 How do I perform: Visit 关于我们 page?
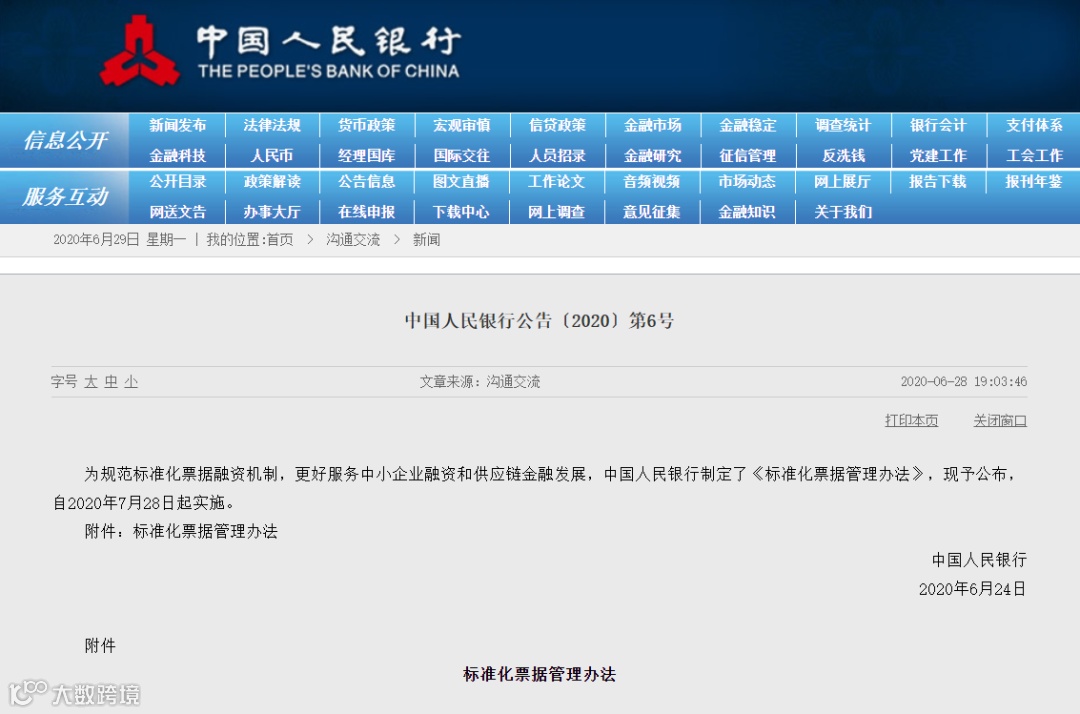843,212
